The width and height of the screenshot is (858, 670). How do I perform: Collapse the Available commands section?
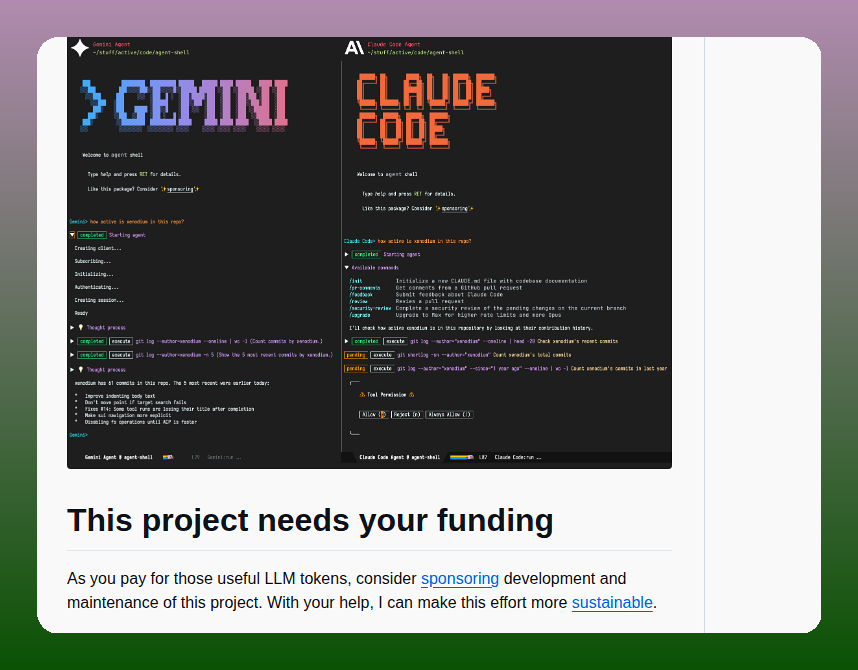(346, 268)
